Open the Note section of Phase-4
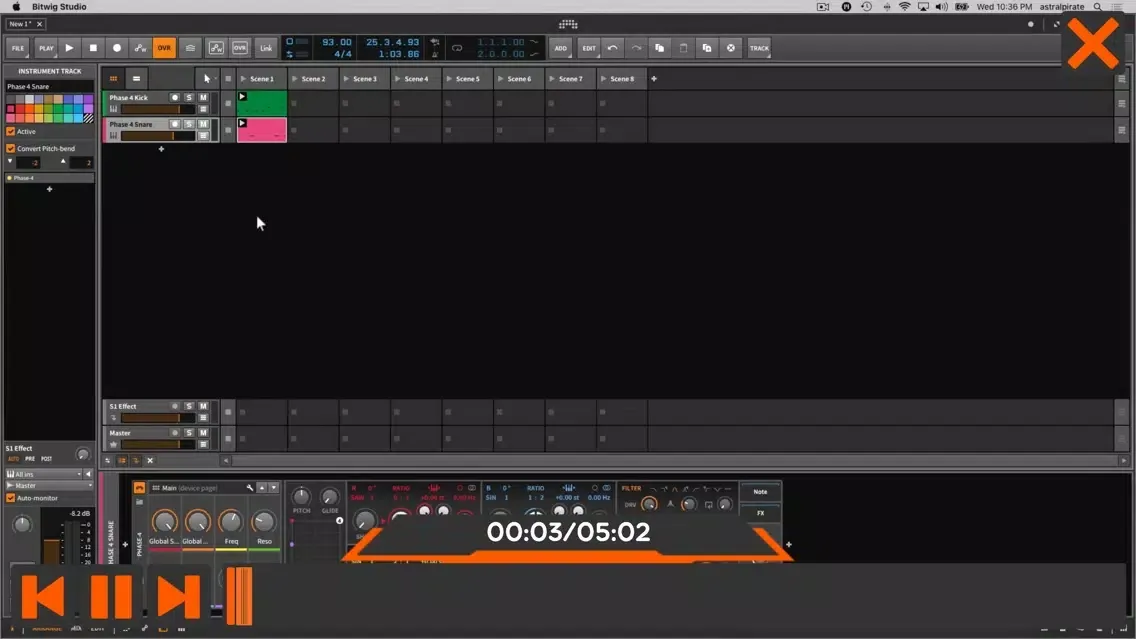1136x639 pixels. tap(760, 491)
